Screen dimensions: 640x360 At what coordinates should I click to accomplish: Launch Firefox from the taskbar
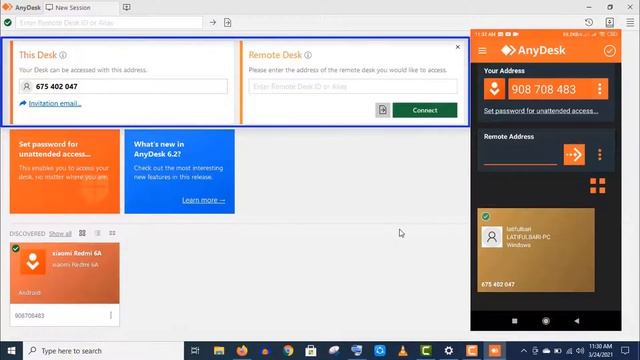pyautogui.click(x=242, y=351)
